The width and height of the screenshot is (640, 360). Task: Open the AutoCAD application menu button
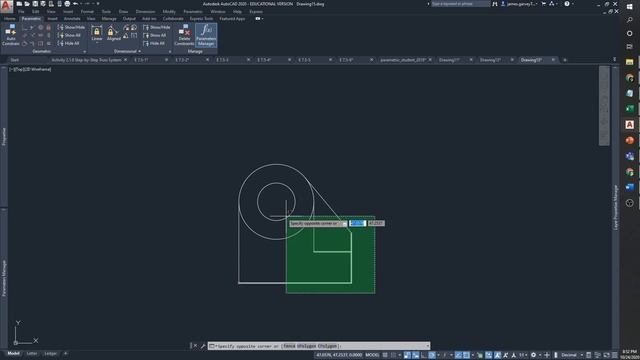[6, 6]
